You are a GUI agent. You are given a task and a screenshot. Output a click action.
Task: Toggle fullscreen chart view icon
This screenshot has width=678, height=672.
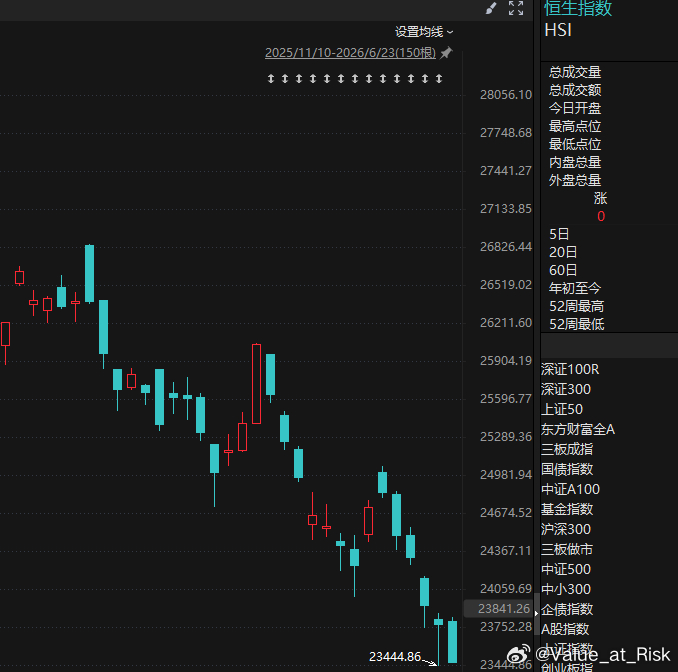[x=516, y=8]
